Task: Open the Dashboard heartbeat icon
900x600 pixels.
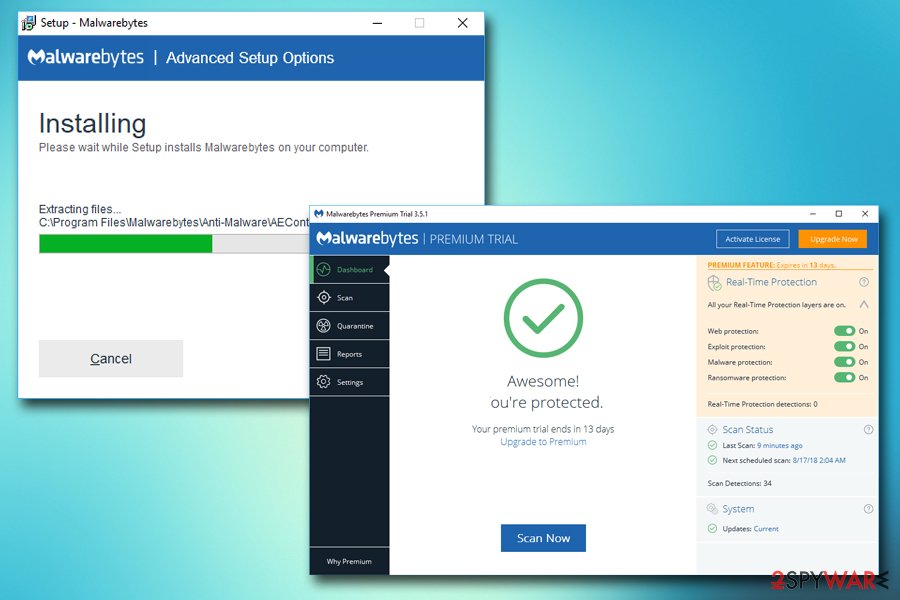Action: coord(324,269)
